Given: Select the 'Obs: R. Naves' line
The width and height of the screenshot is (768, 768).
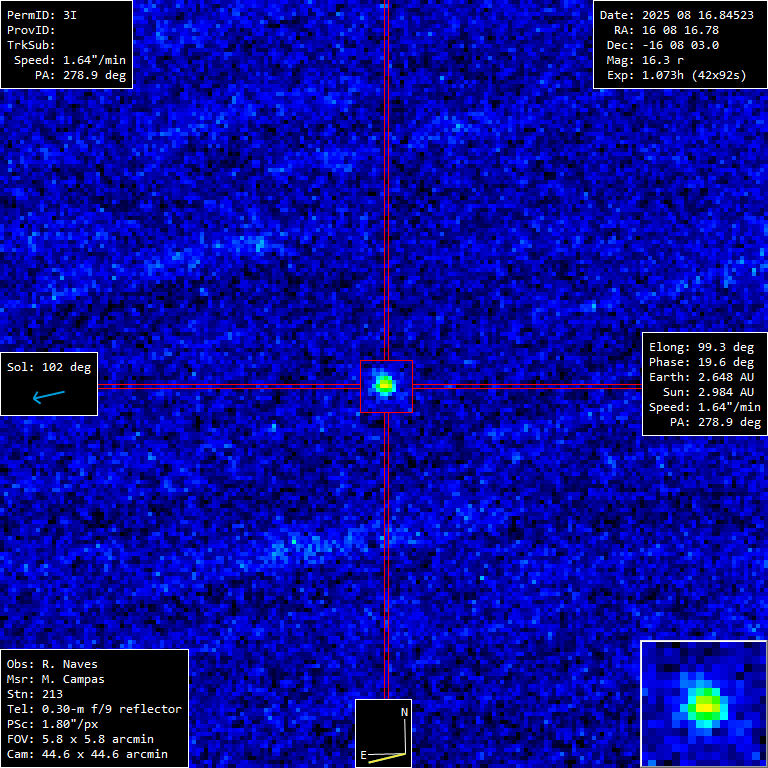Looking at the screenshot, I should (x=52, y=665).
